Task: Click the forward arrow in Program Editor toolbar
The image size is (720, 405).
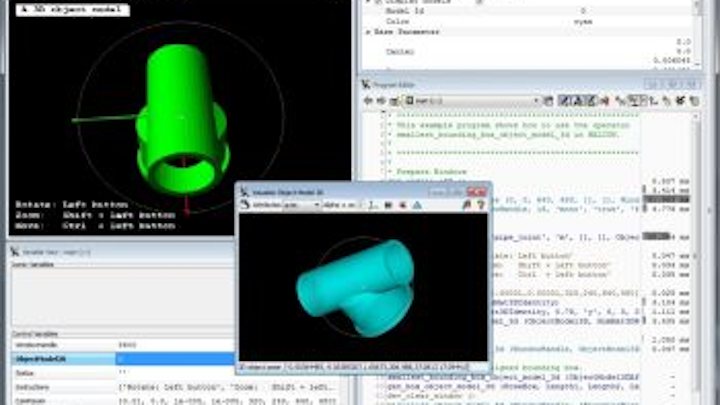Action: pyautogui.click(x=381, y=101)
